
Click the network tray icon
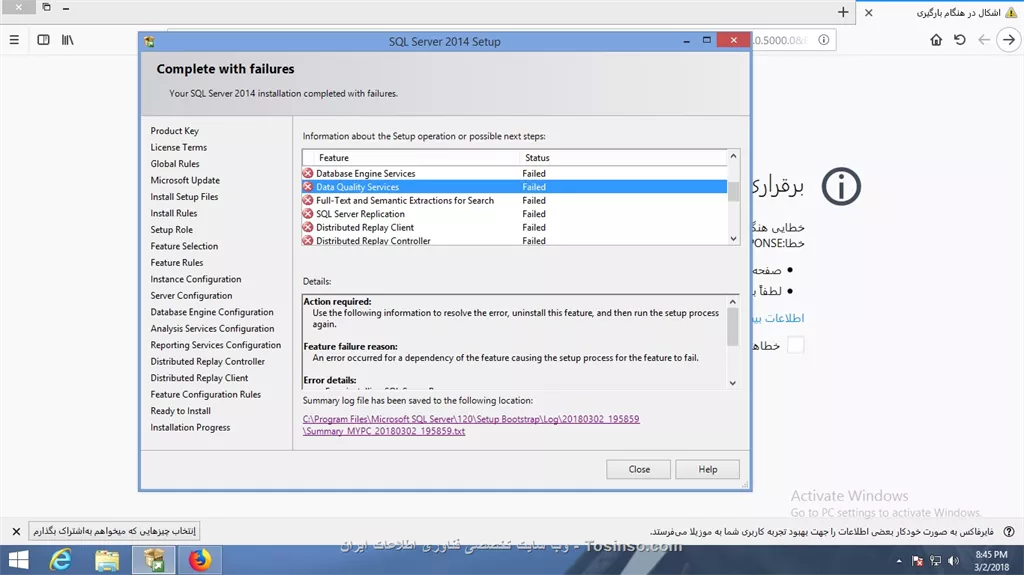[935, 561]
